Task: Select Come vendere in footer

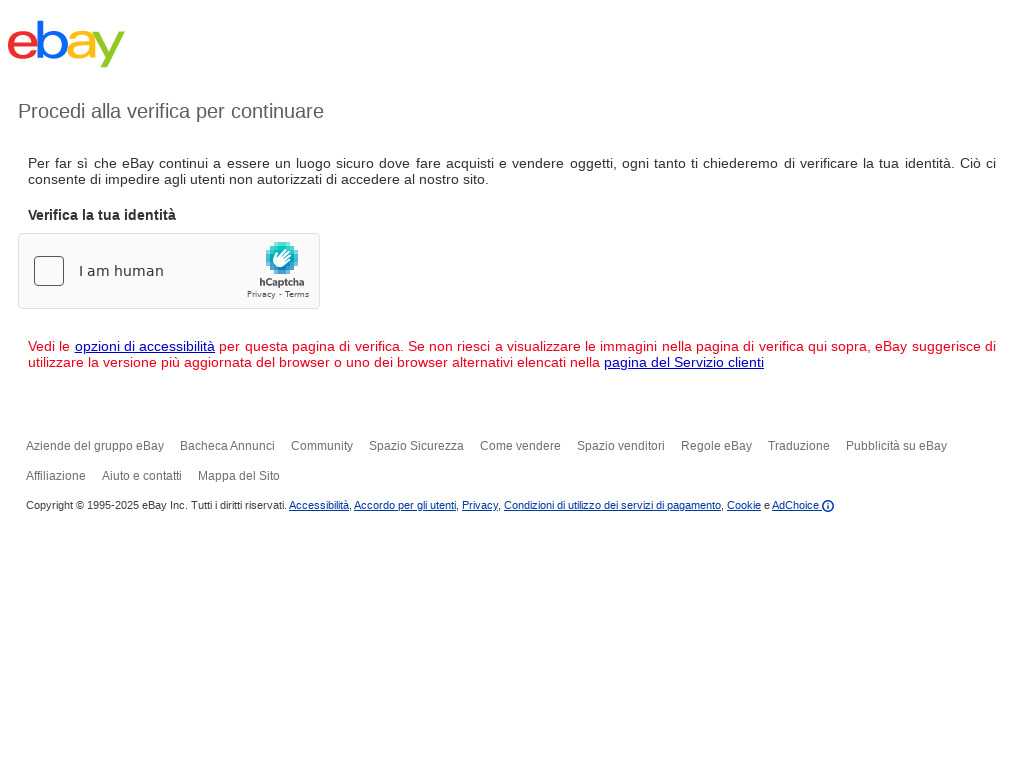Action: (520, 446)
